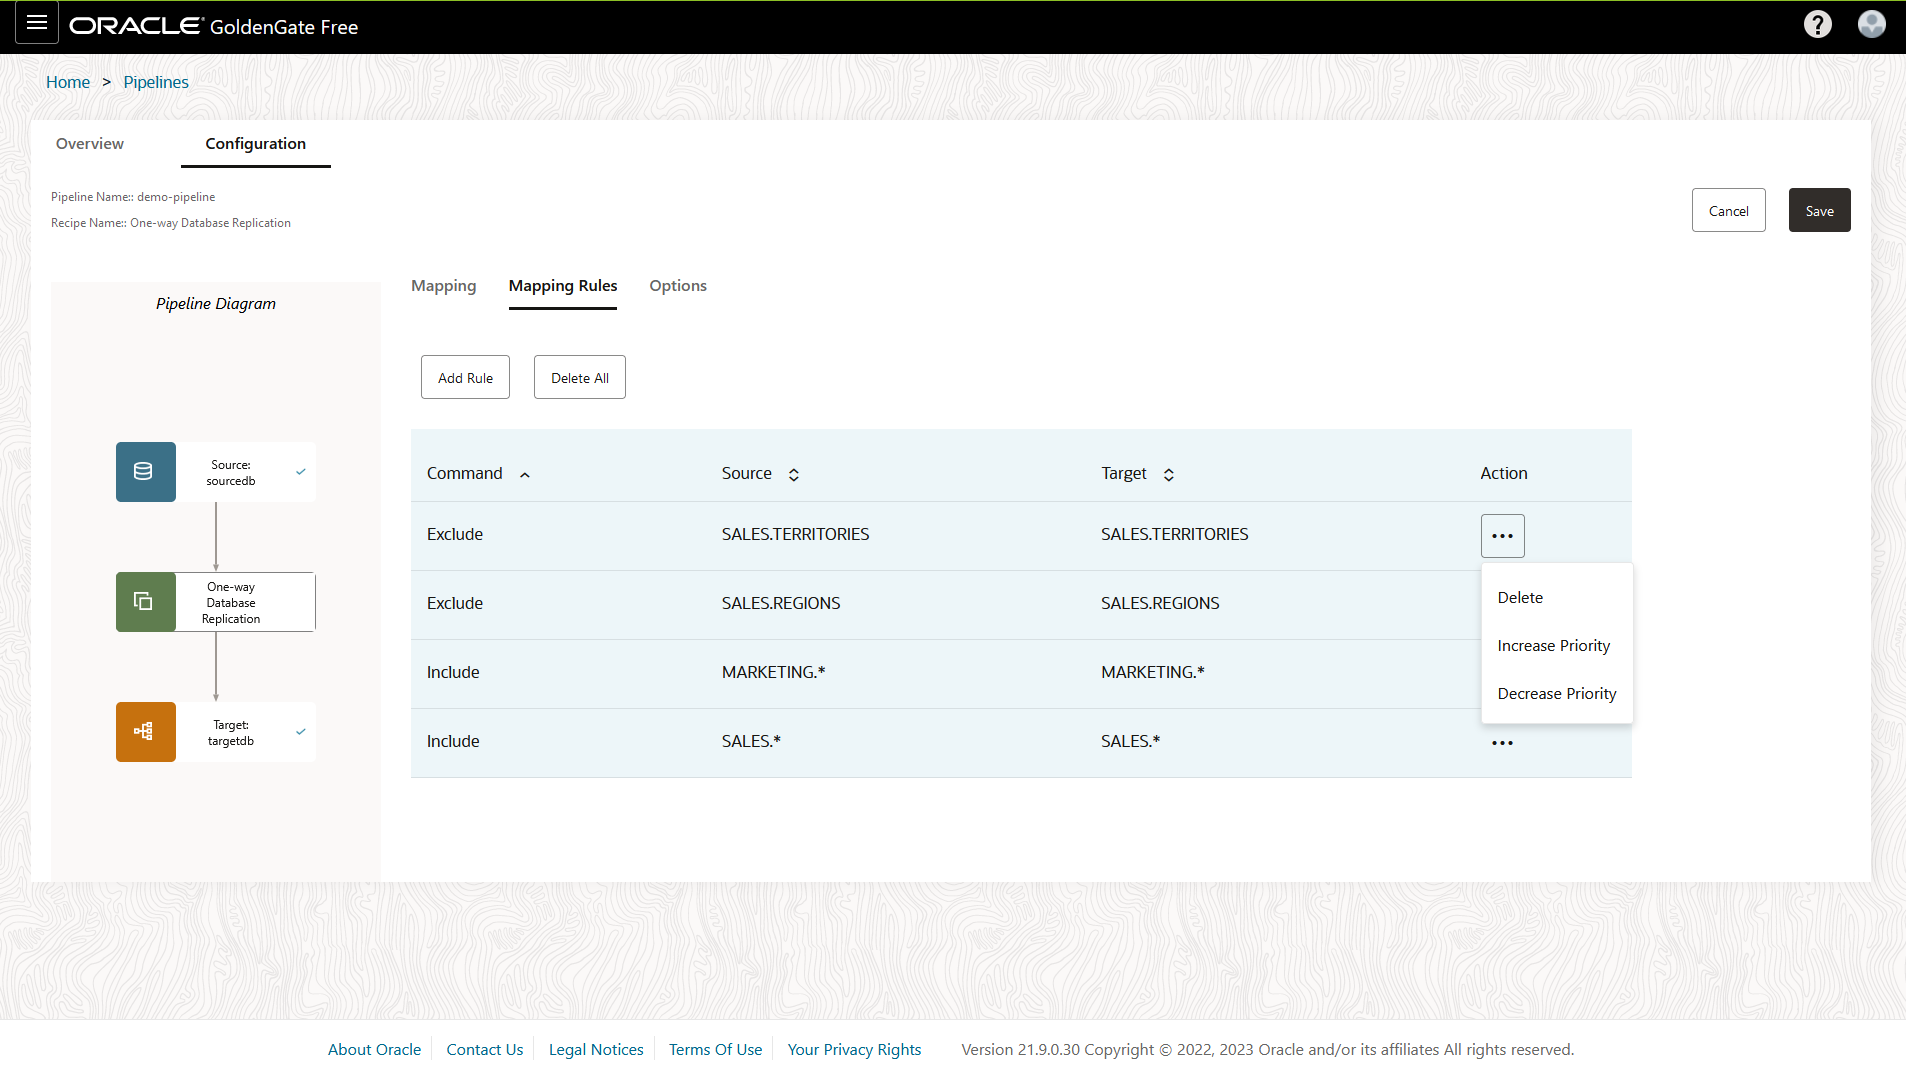Click target cell MARKETING.*
Image resolution: width=1906 pixels, height=1068 pixels.
pos(1152,672)
